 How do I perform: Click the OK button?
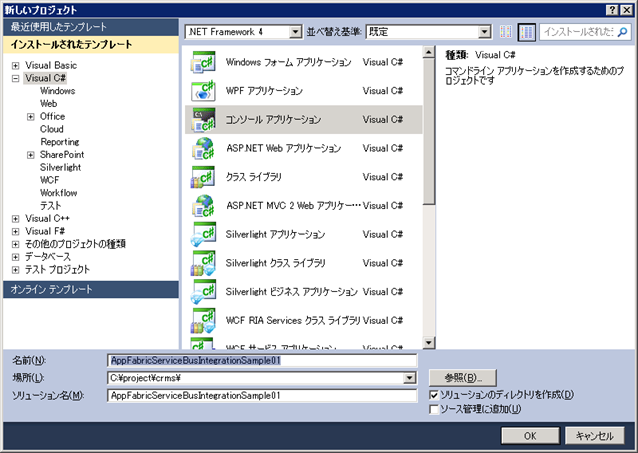point(530,436)
